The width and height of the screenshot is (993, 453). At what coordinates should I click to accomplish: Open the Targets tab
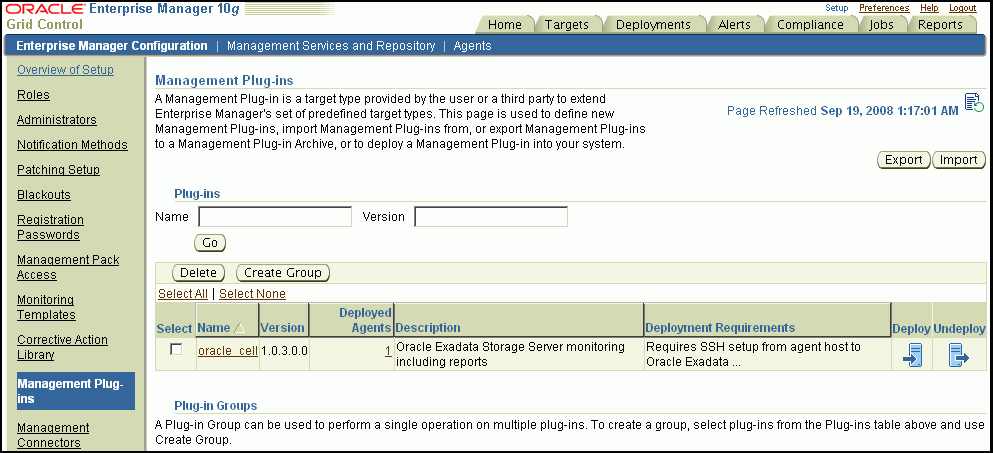tap(566, 24)
